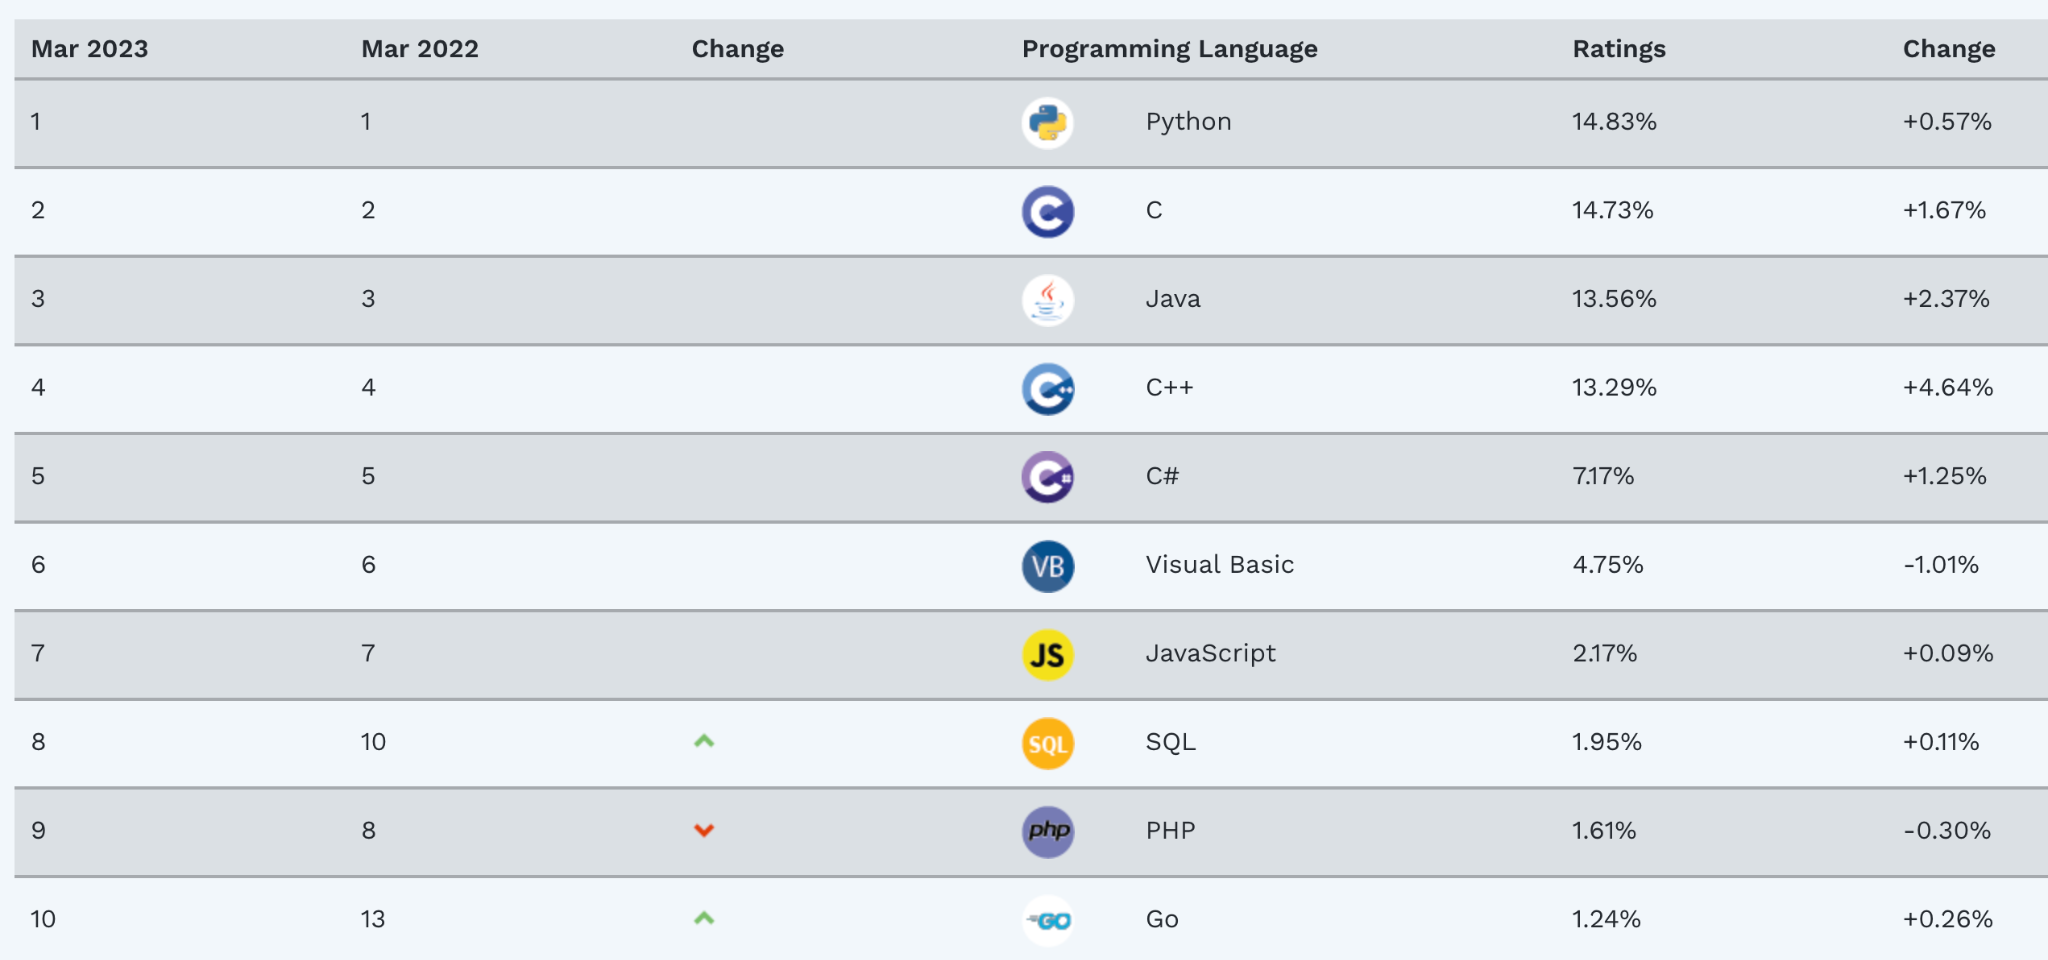Image resolution: width=2048 pixels, height=960 pixels.
Task: Click the Ratings column header
Action: click(1618, 49)
